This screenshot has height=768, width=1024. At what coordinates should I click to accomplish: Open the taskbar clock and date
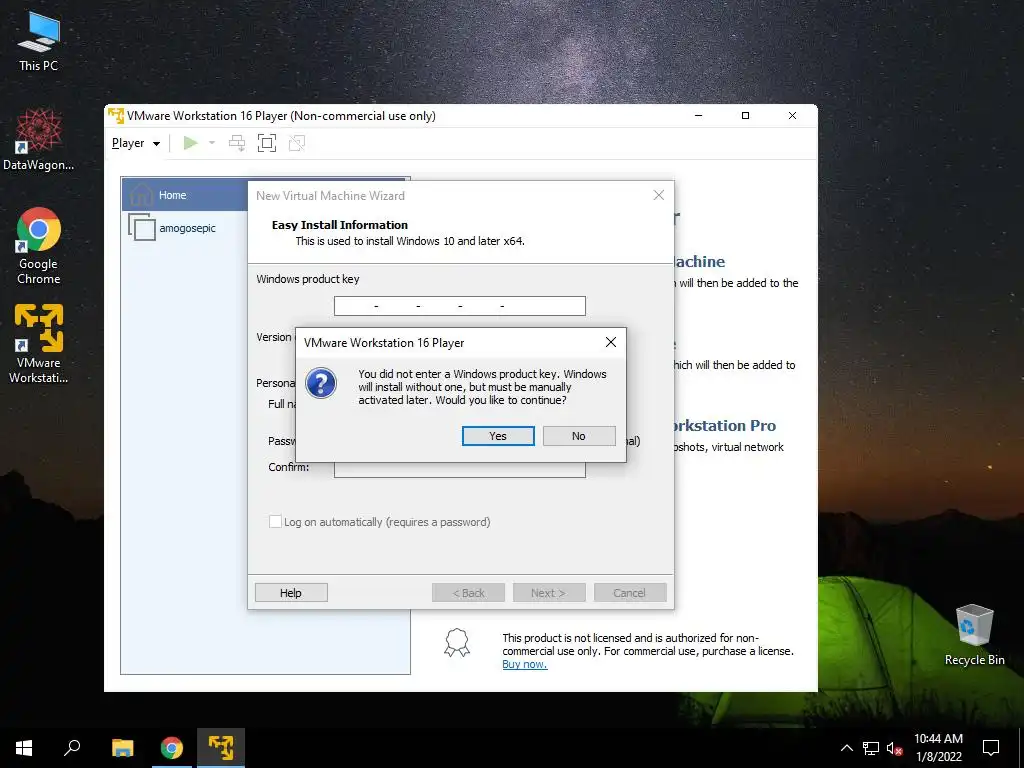tap(938, 748)
